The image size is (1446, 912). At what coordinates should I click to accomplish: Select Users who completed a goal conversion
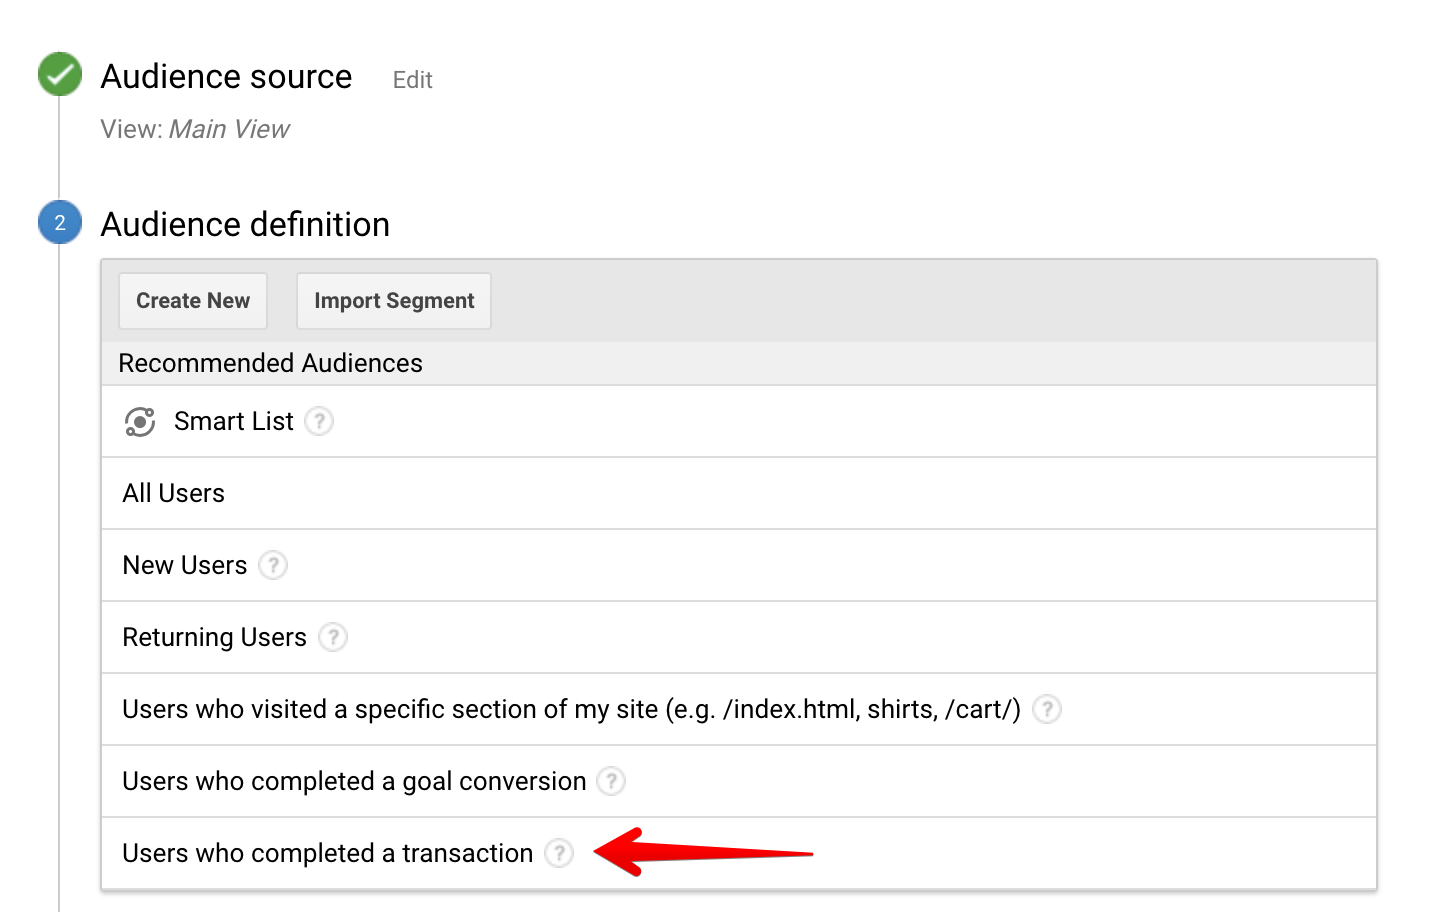354,782
